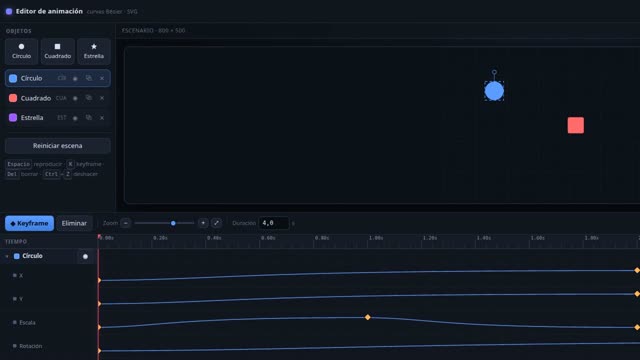Click the fit-timeline expand icon
This screenshot has height=360, width=640.
pos(216,223)
